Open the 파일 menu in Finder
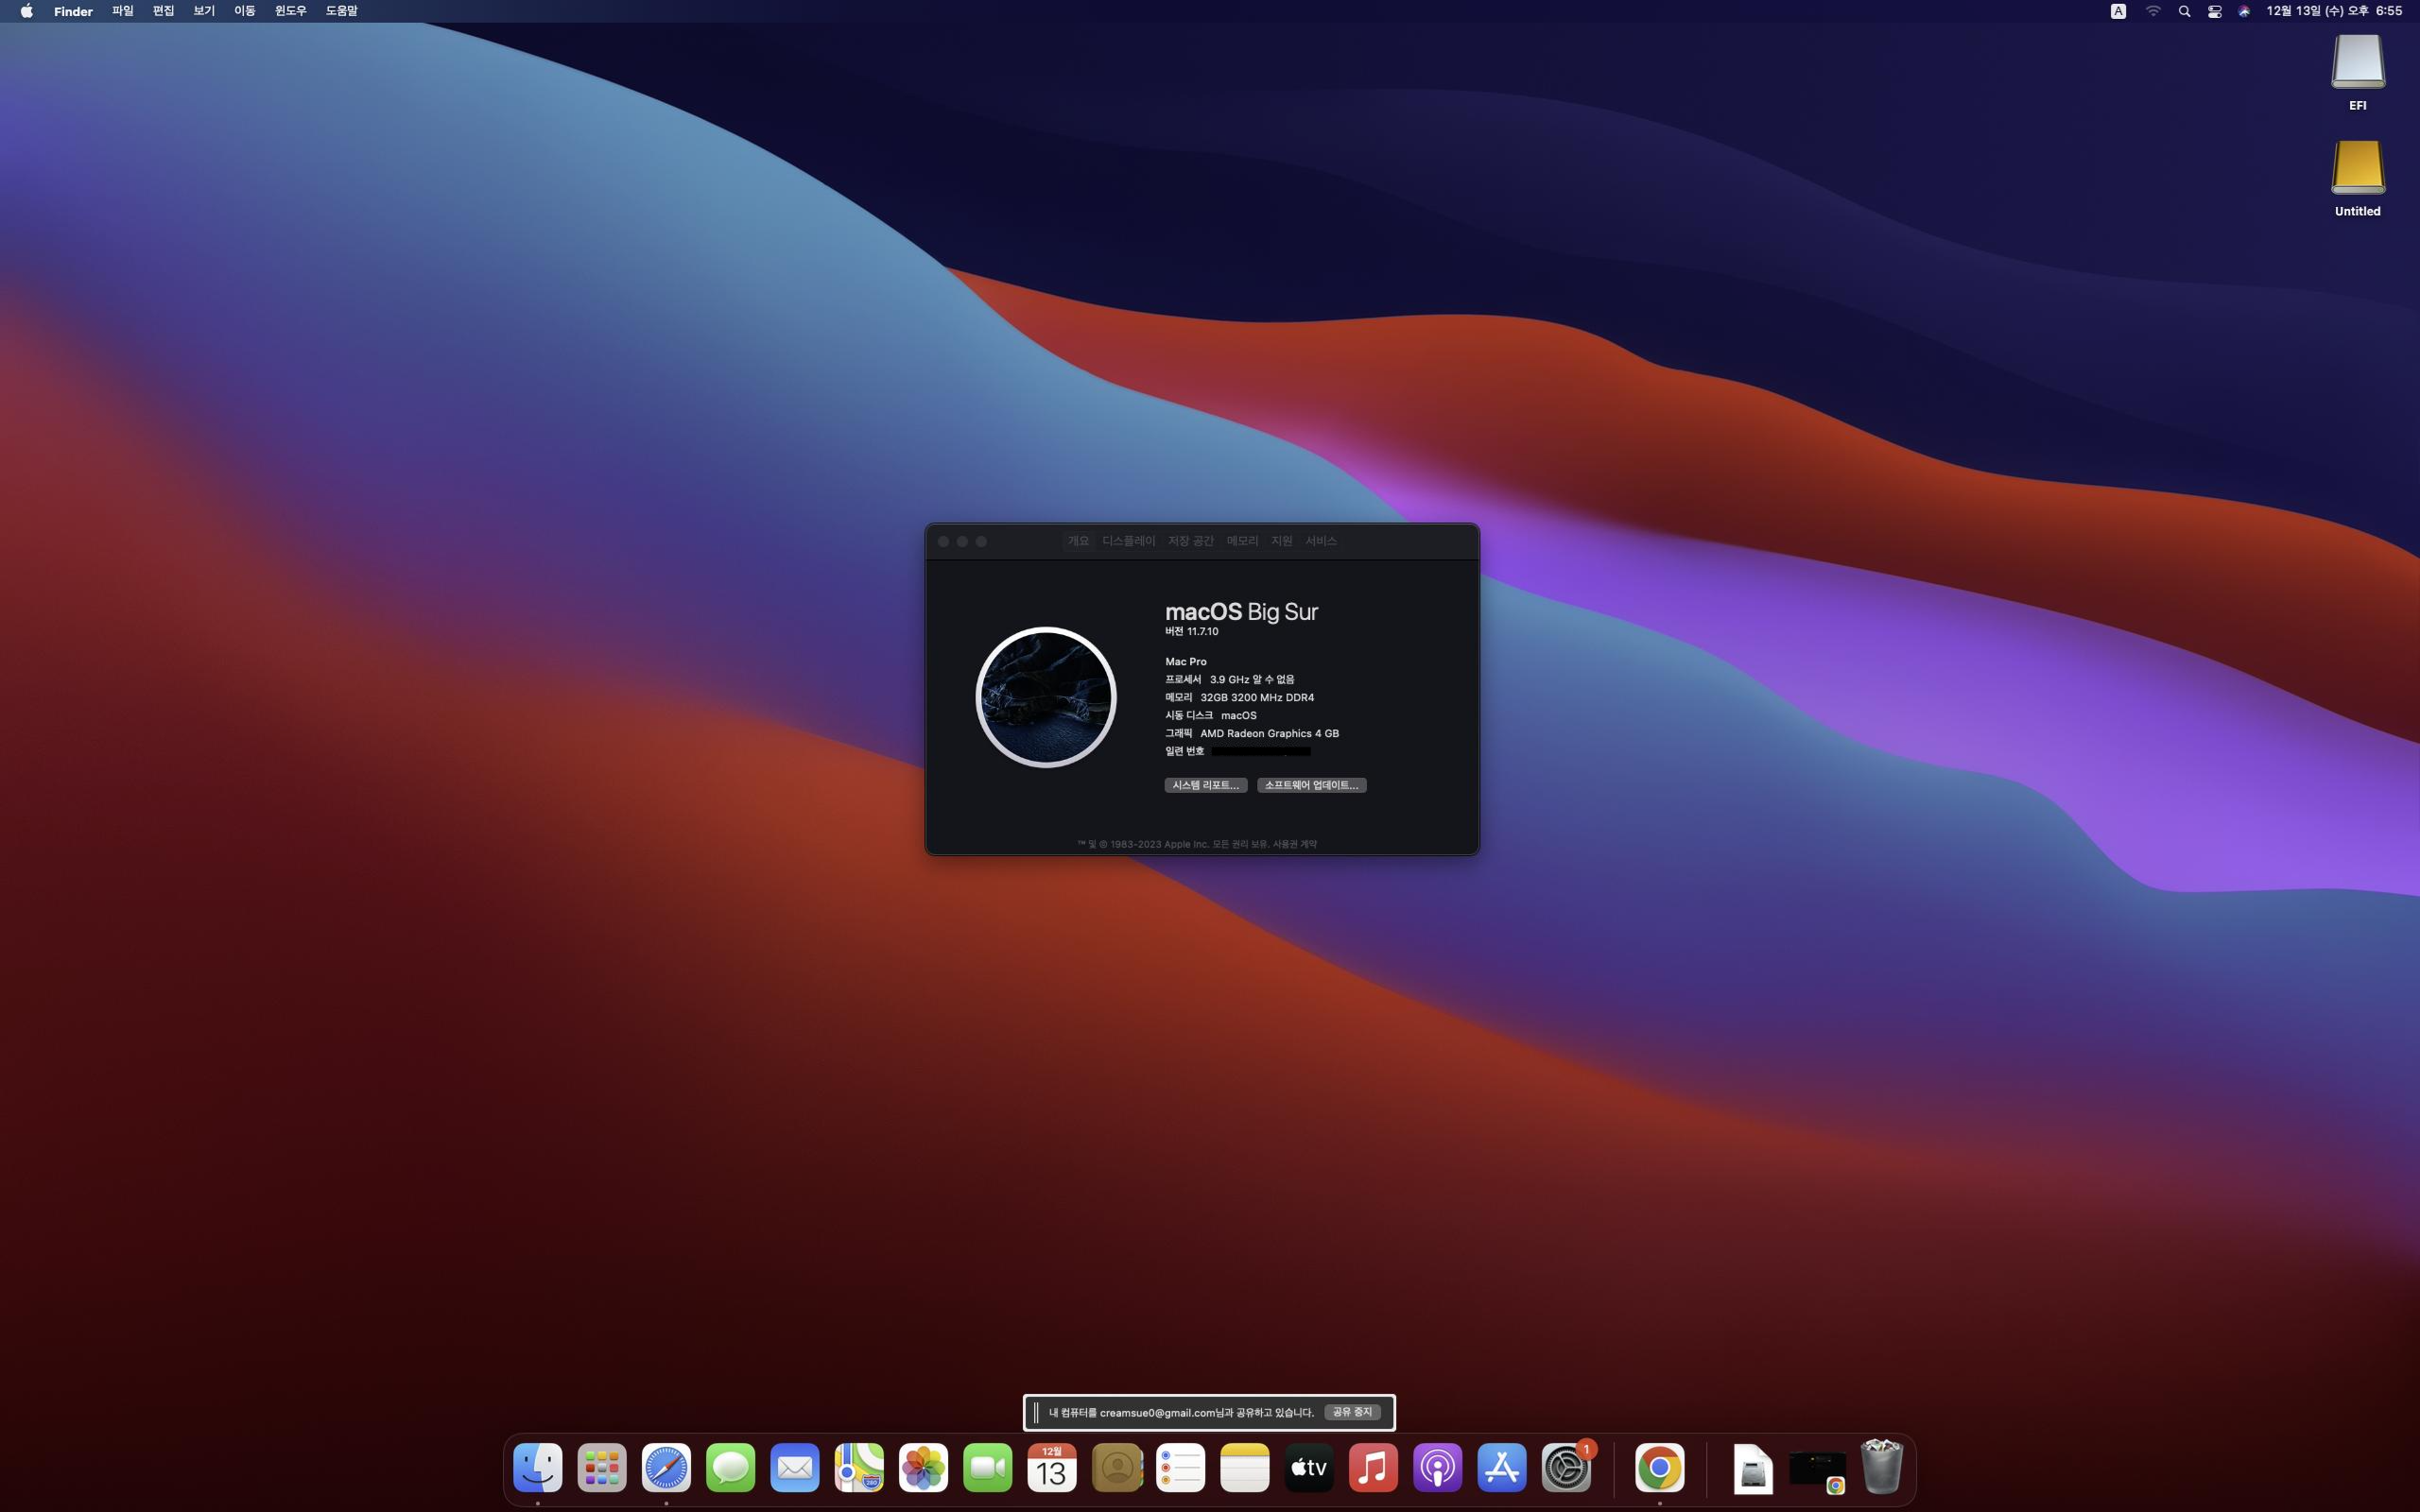 point(122,11)
